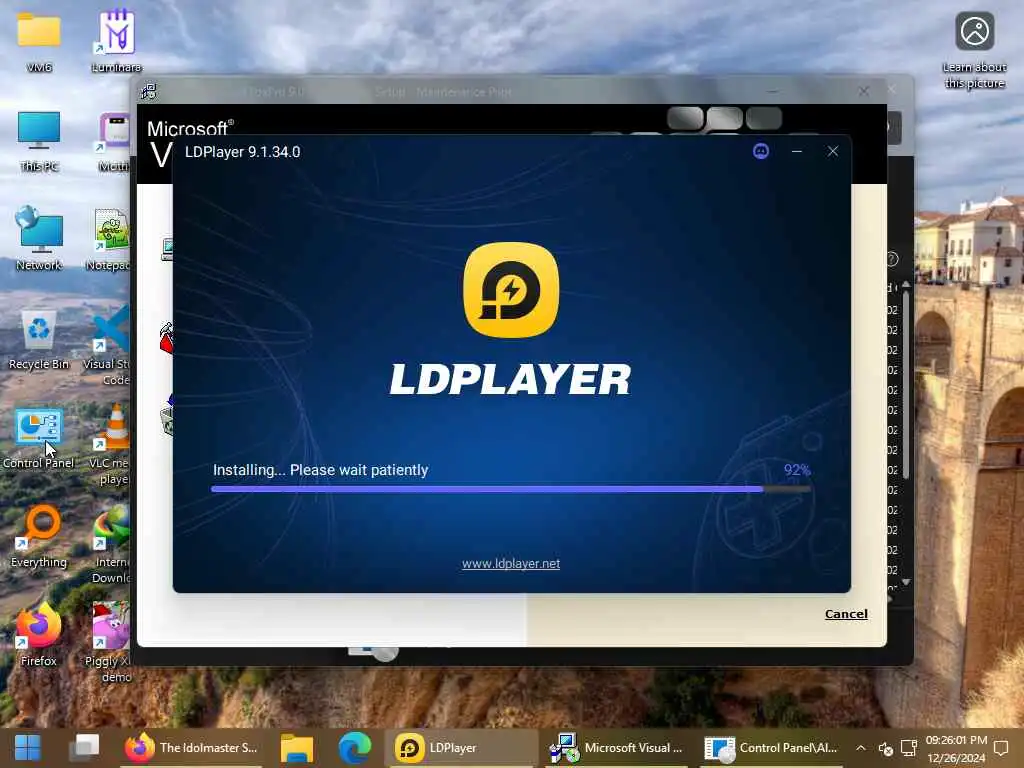Select the Visual Studio Code shortcut
1024x768 pixels.
point(108,346)
